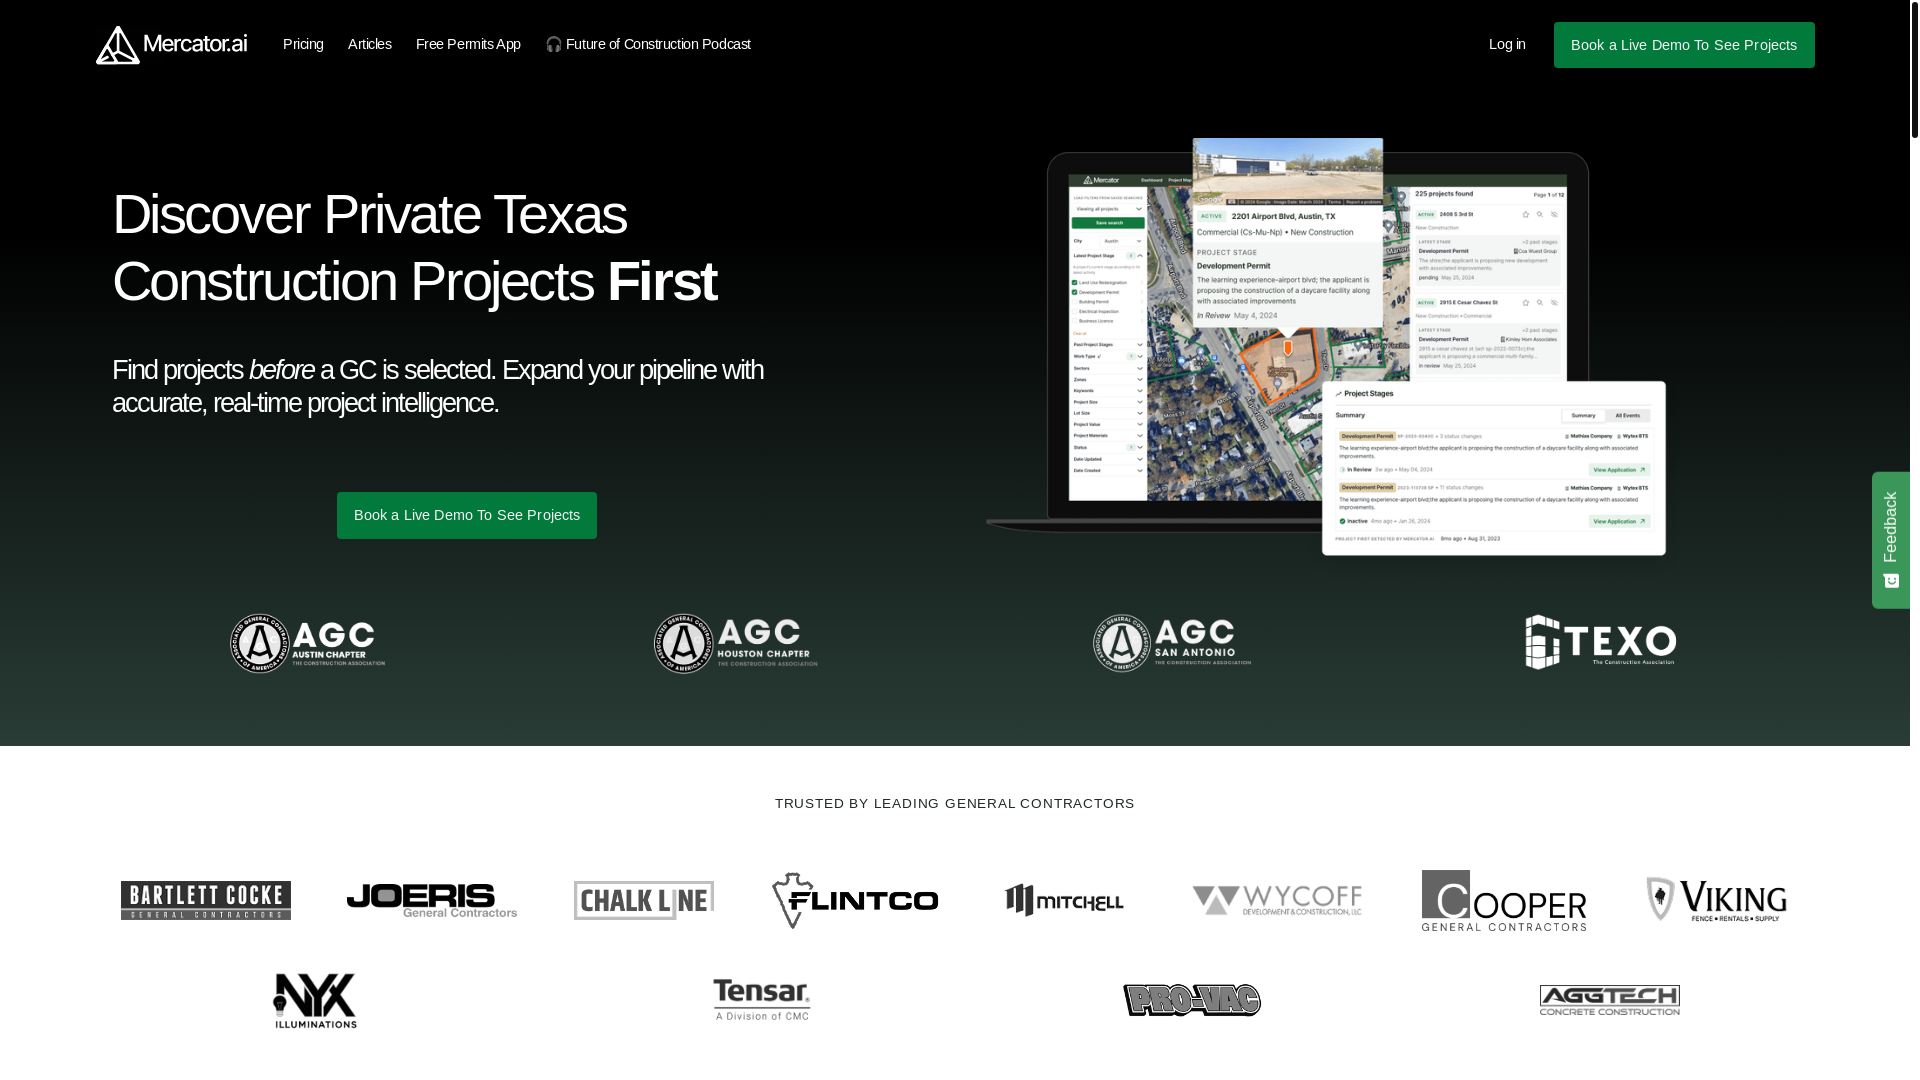The height and width of the screenshot is (1080, 1920).
Task: Click the 'Find projects before a GC' subheading
Action: click(438, 386)
